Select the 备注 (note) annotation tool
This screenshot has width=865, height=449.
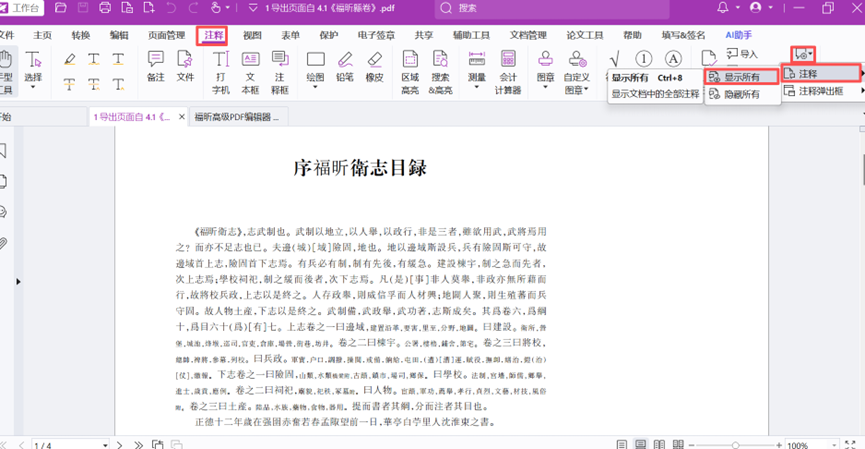(x=155, y=66)
